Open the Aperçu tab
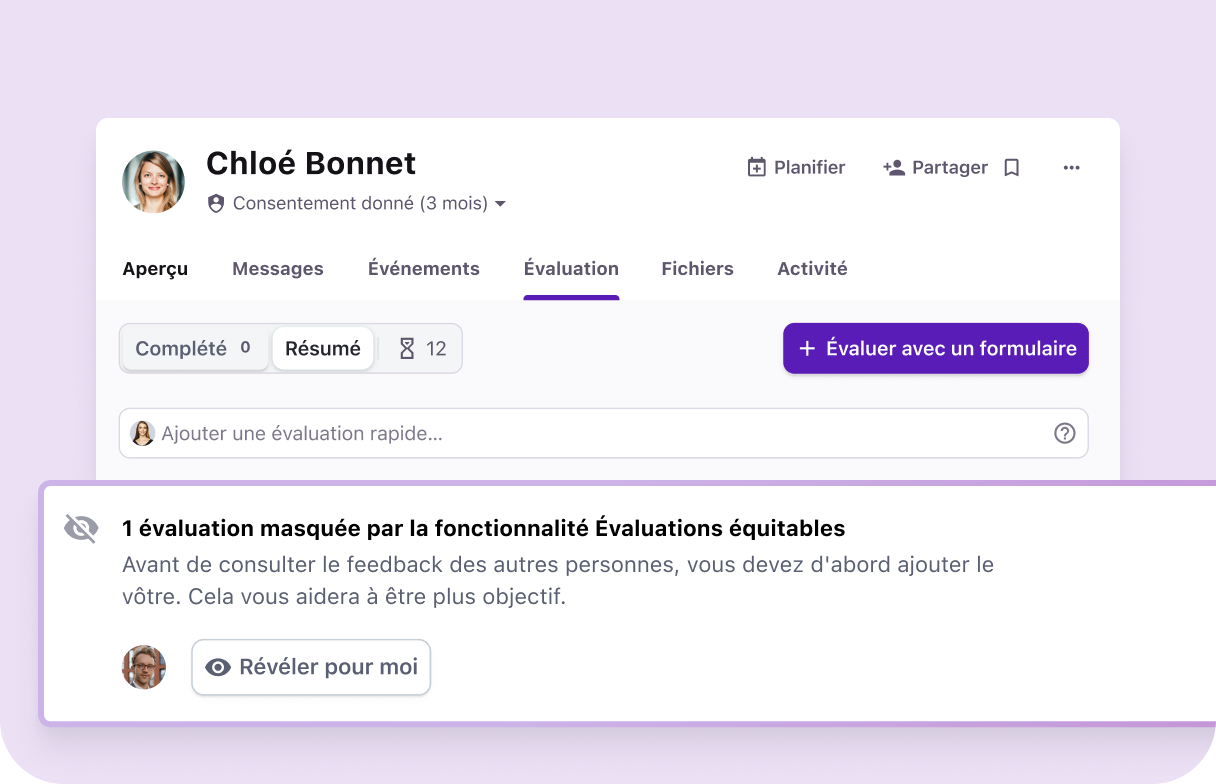The image size is (1216, 784). [x=155, y=269]
